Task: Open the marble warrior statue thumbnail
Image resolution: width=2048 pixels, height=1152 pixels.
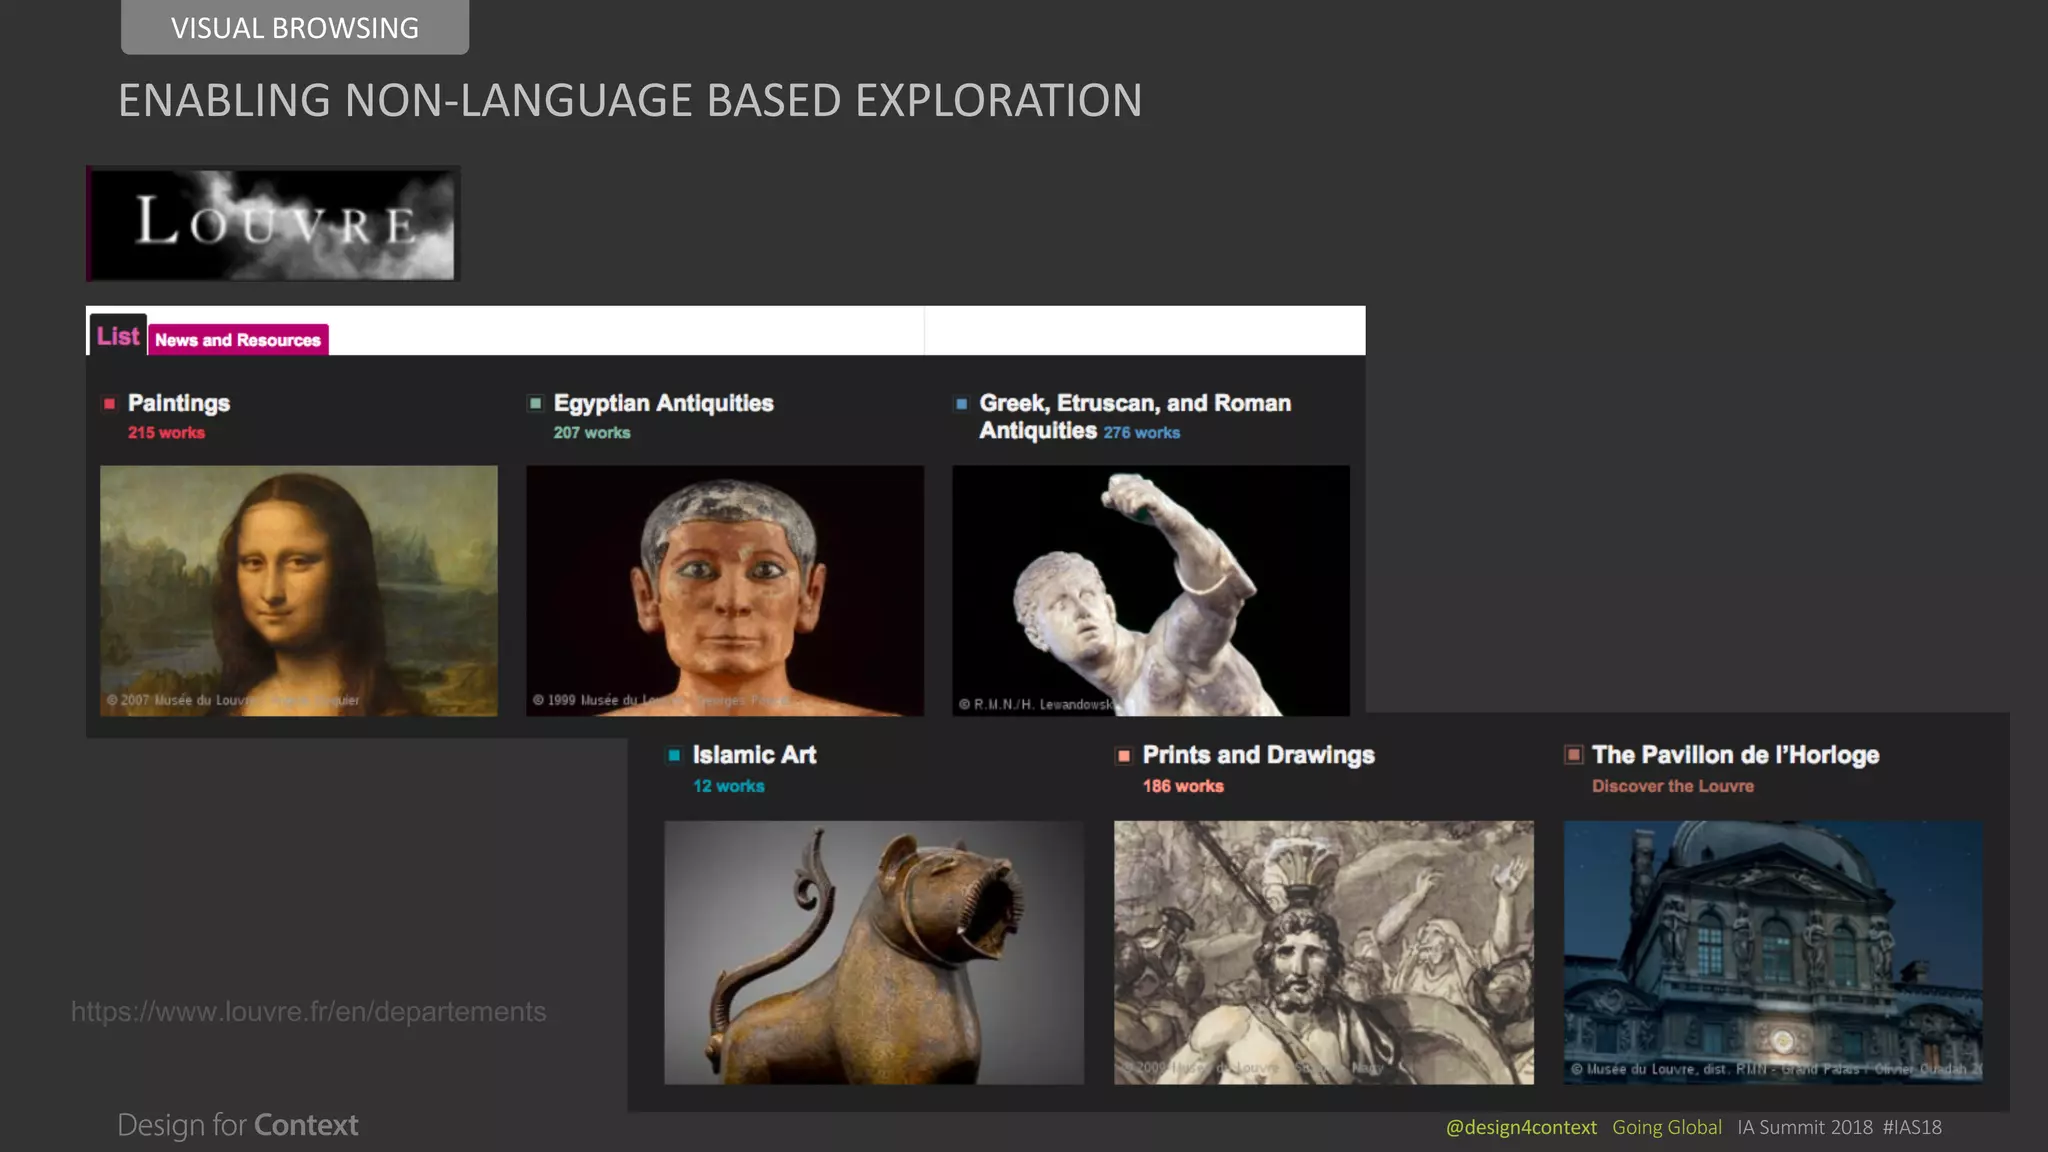Action: tap(1151, 590)
